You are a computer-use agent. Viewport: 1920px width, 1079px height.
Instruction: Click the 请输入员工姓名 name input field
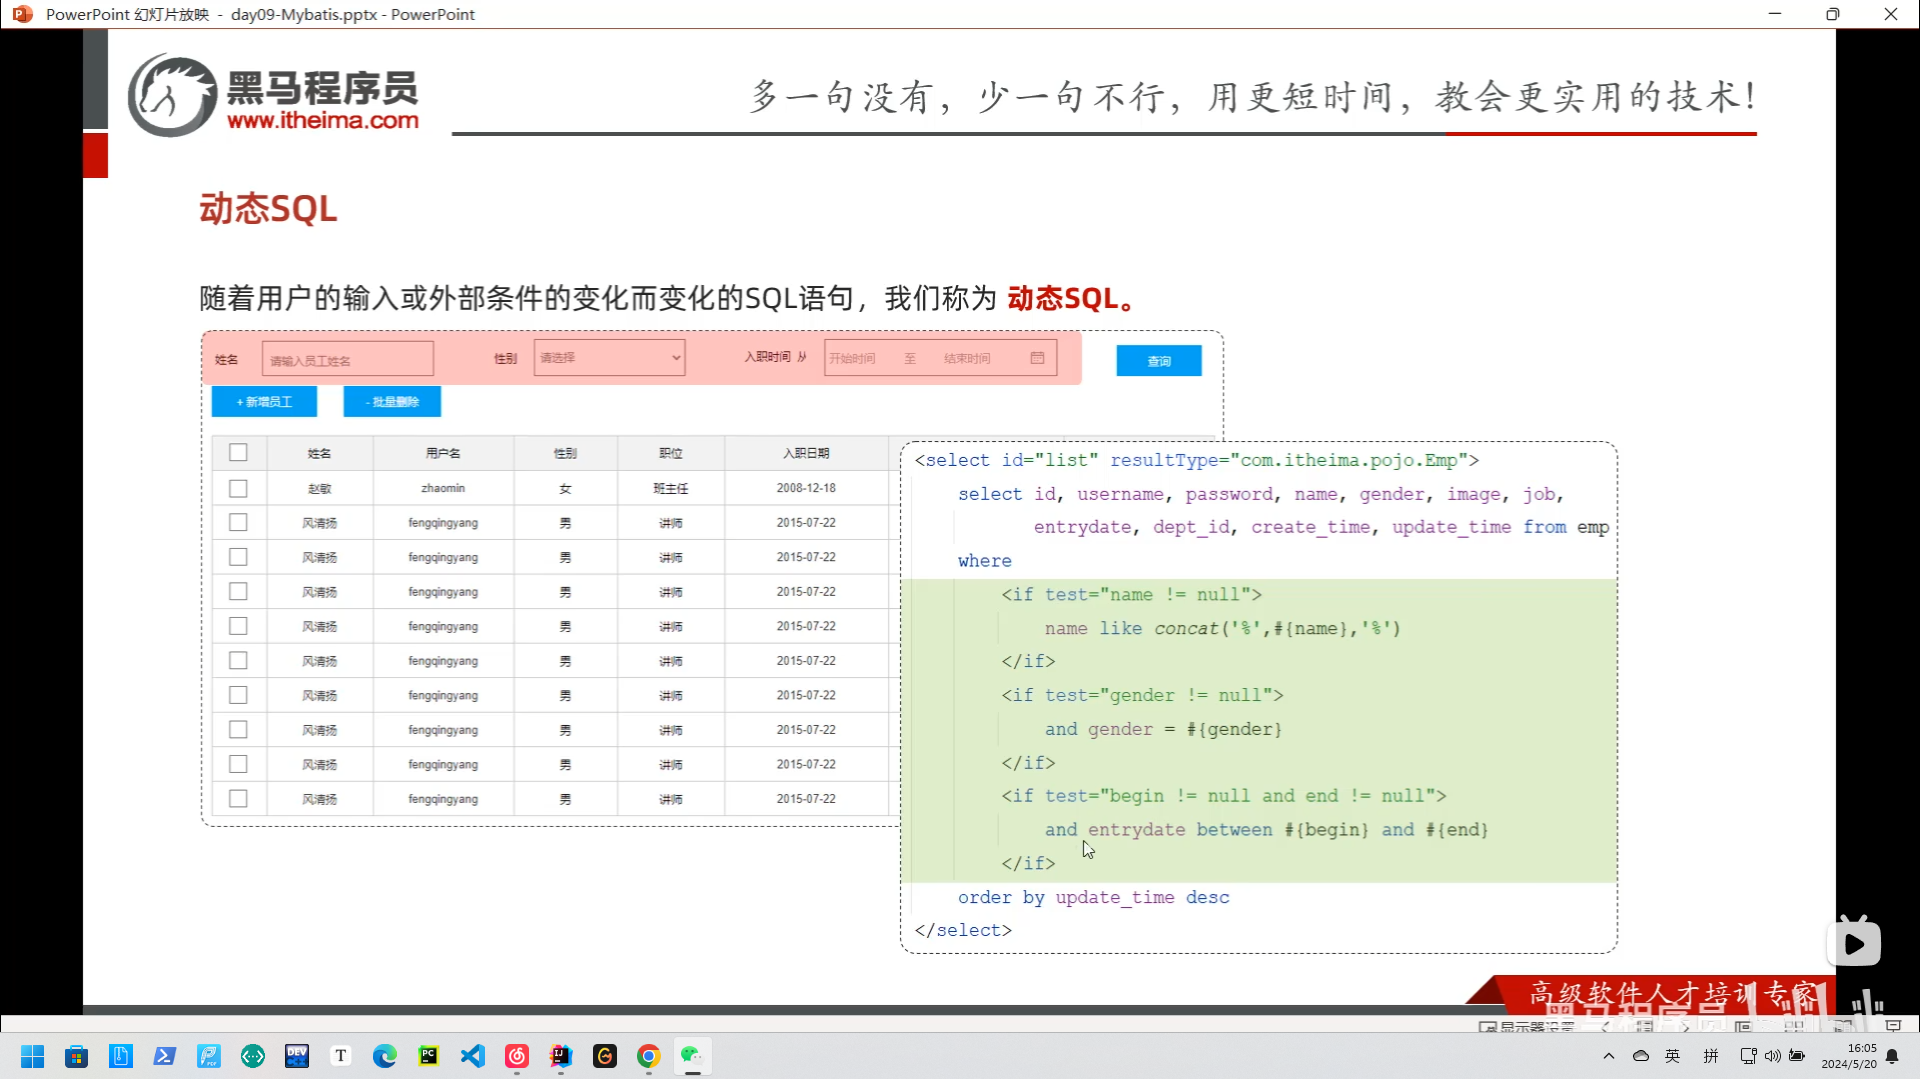click(348, 359)
